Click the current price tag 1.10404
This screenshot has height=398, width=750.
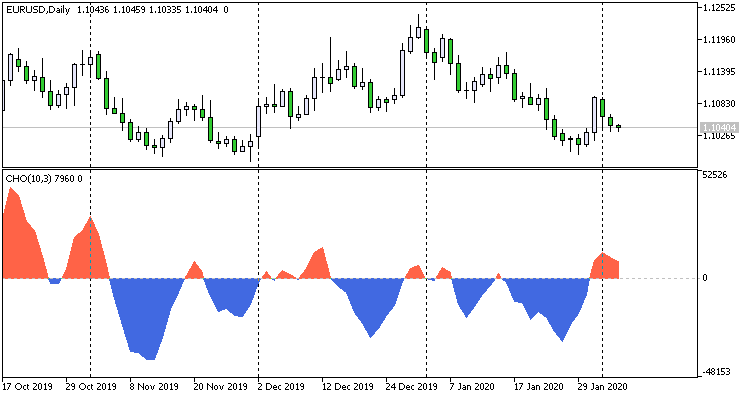[719, 127]
